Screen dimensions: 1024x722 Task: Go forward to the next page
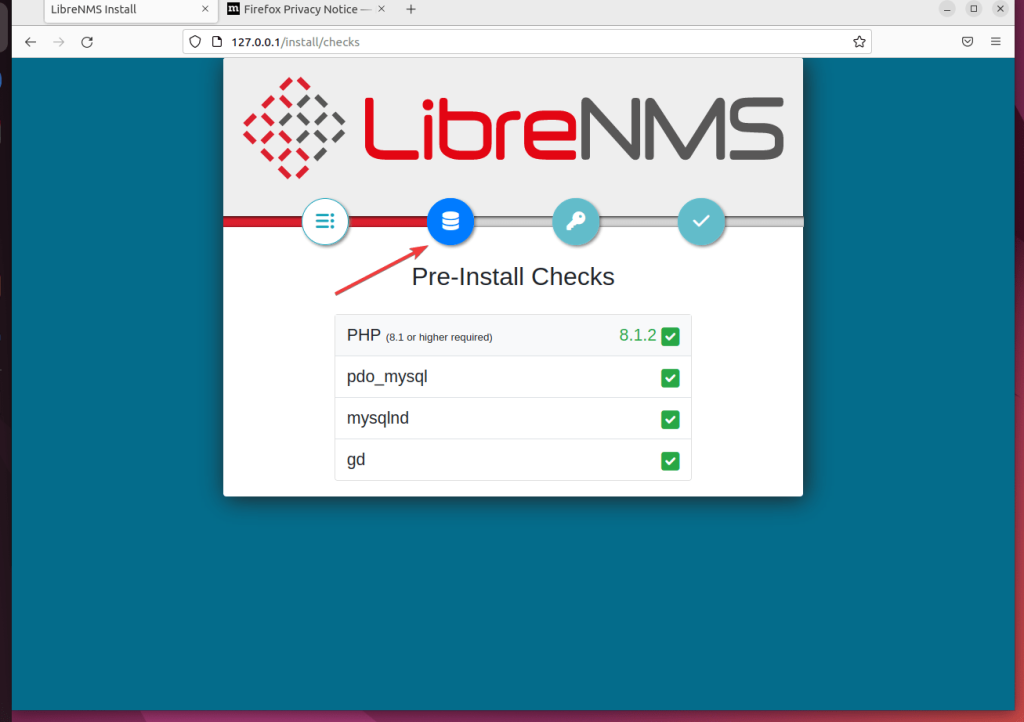pos(59,42)
